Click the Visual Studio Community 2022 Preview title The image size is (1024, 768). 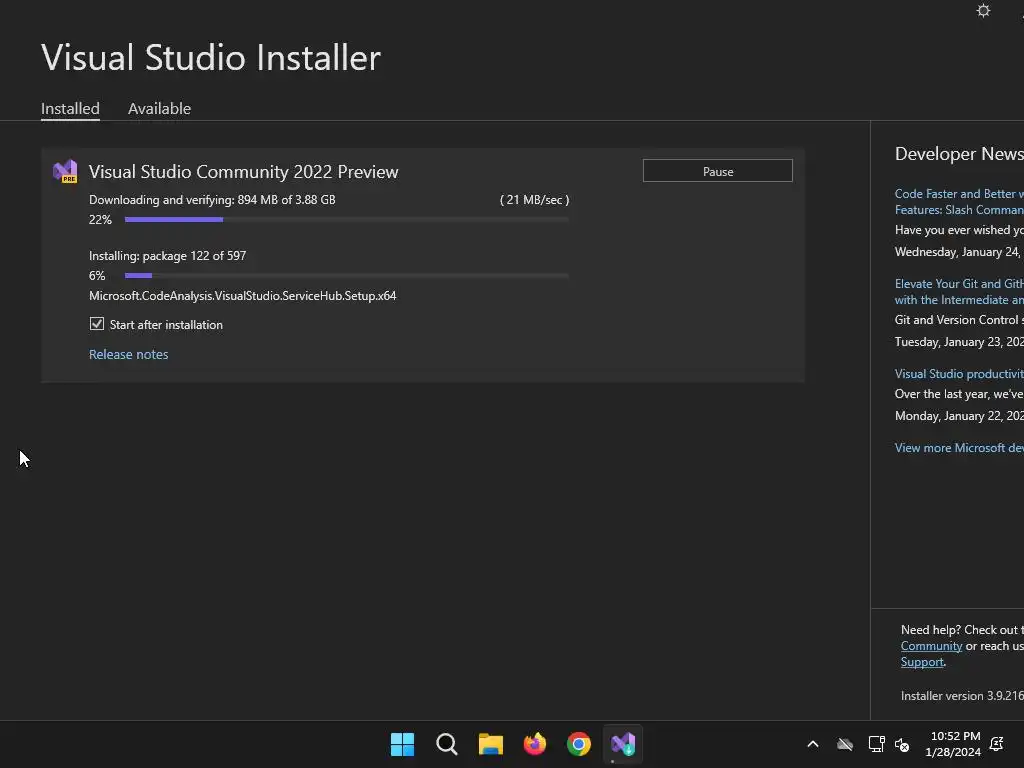point(244,172)
